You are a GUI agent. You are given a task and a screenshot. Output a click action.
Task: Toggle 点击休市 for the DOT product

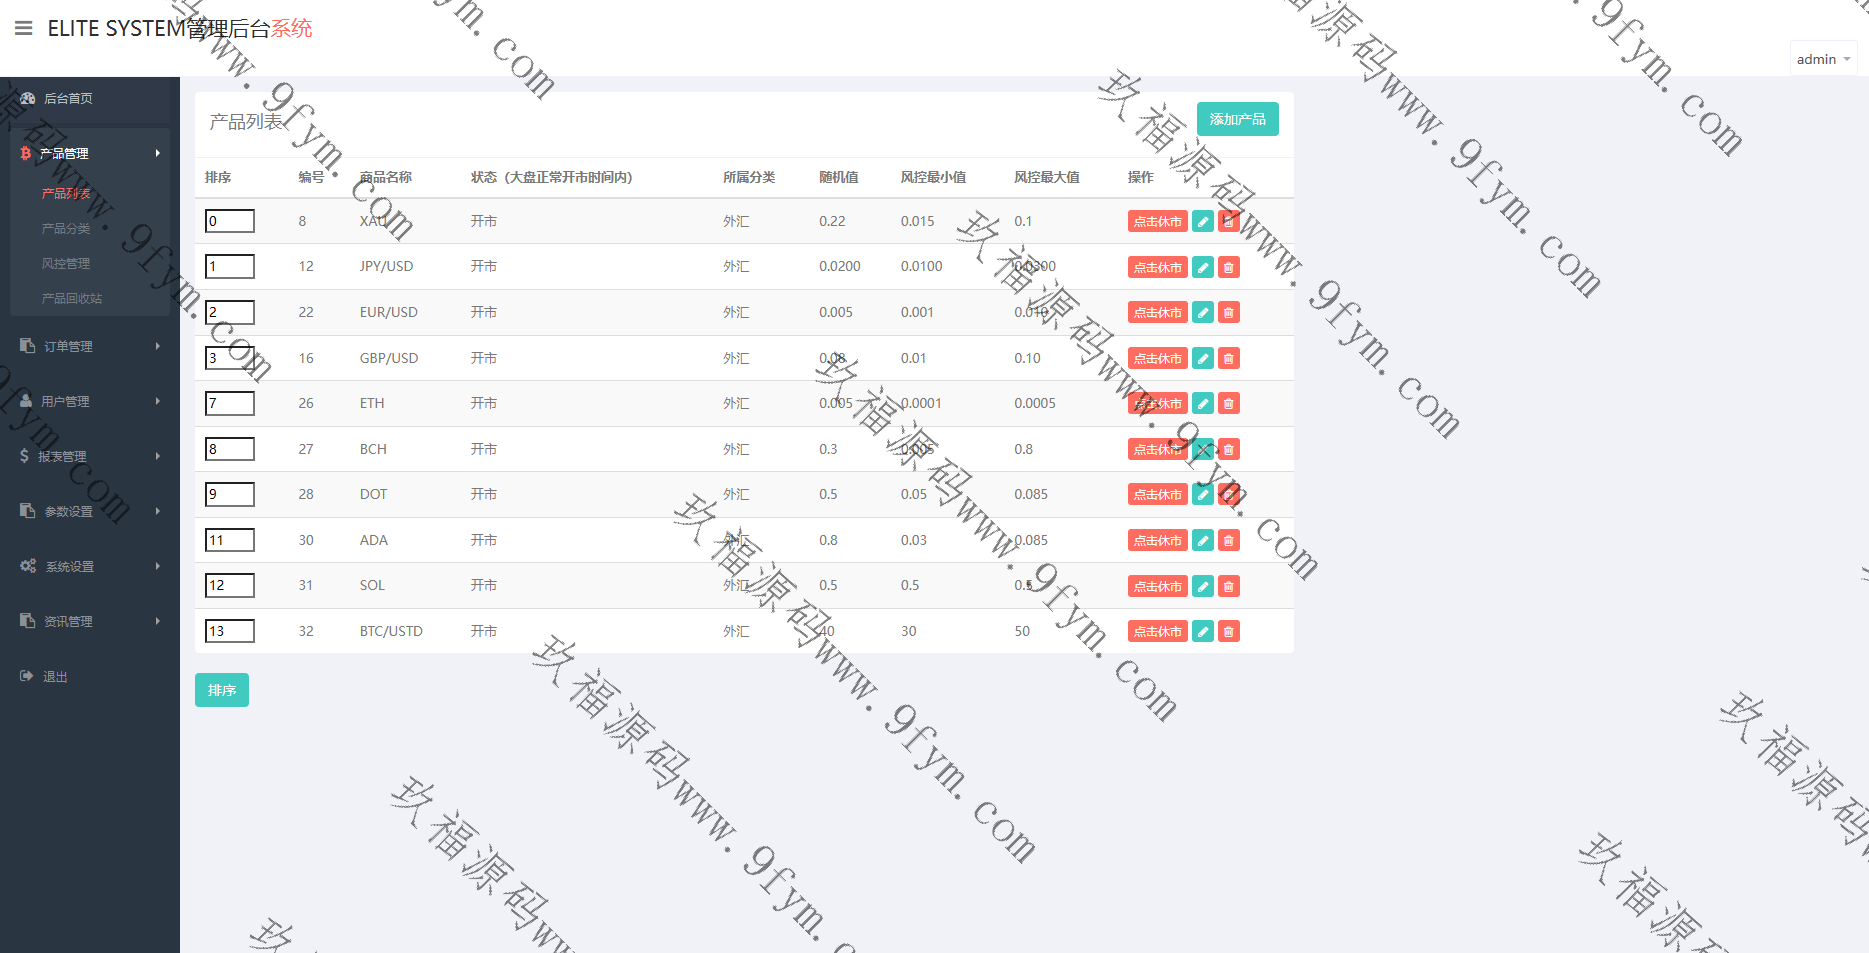pos(1157,495)
